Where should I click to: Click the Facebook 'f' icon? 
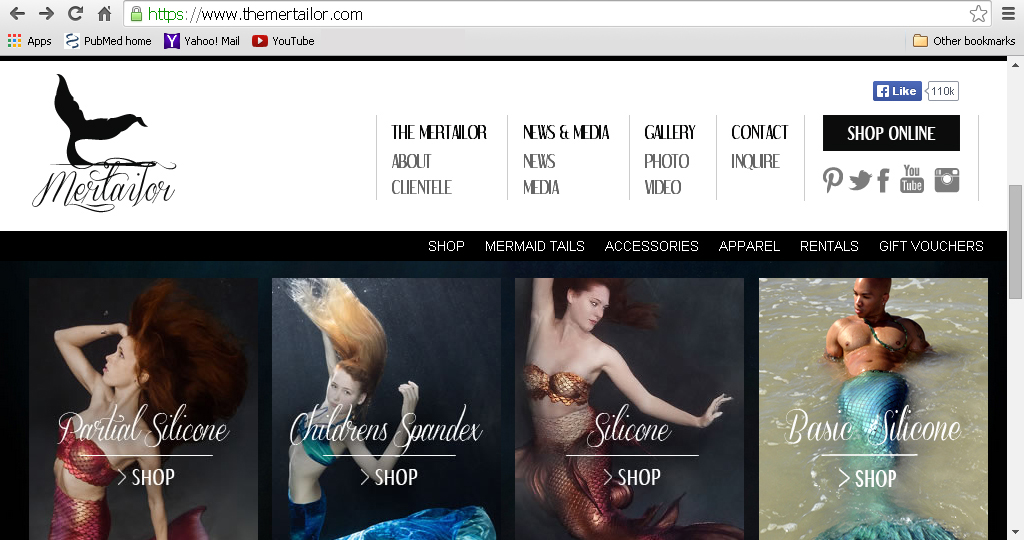click(884, 180)
